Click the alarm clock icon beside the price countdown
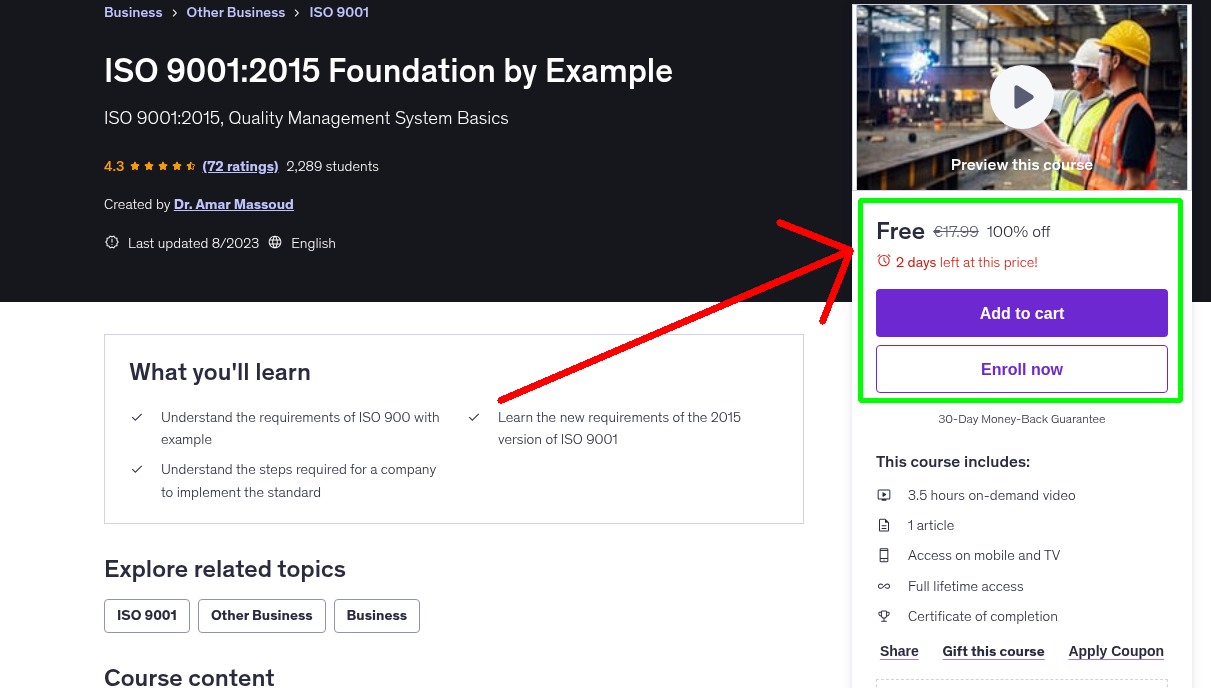Image resolution: width=1211 pixels, height=688 pixels. [883, 259]
